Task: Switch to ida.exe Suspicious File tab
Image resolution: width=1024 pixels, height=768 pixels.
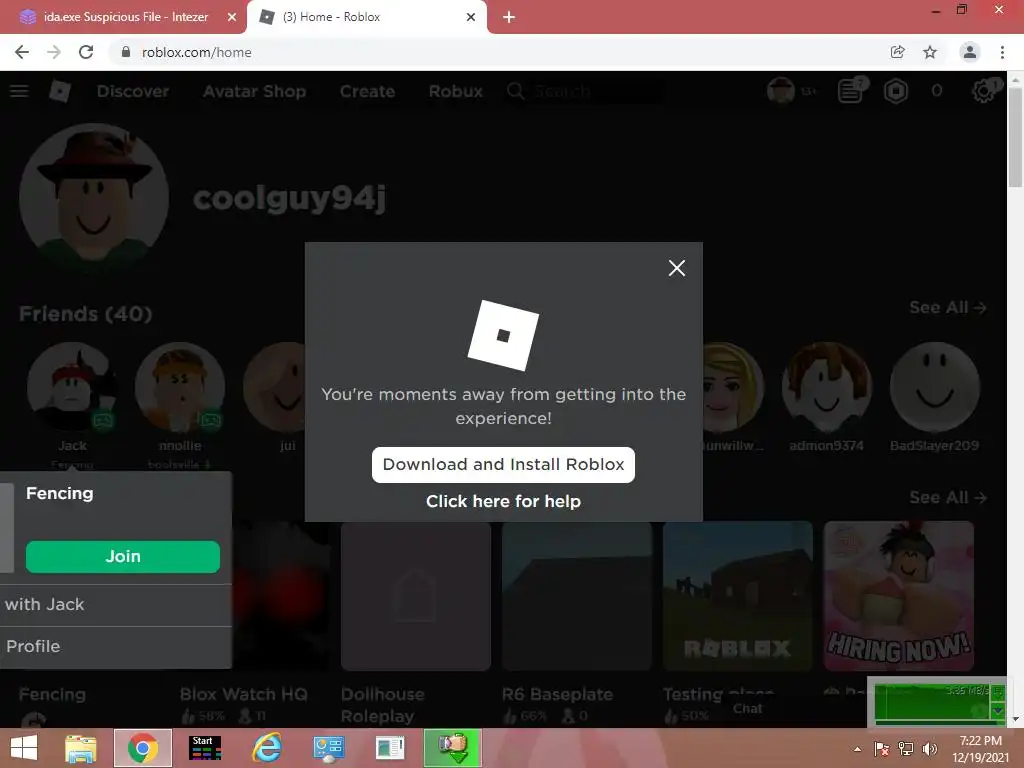Action: click(124, 17)
